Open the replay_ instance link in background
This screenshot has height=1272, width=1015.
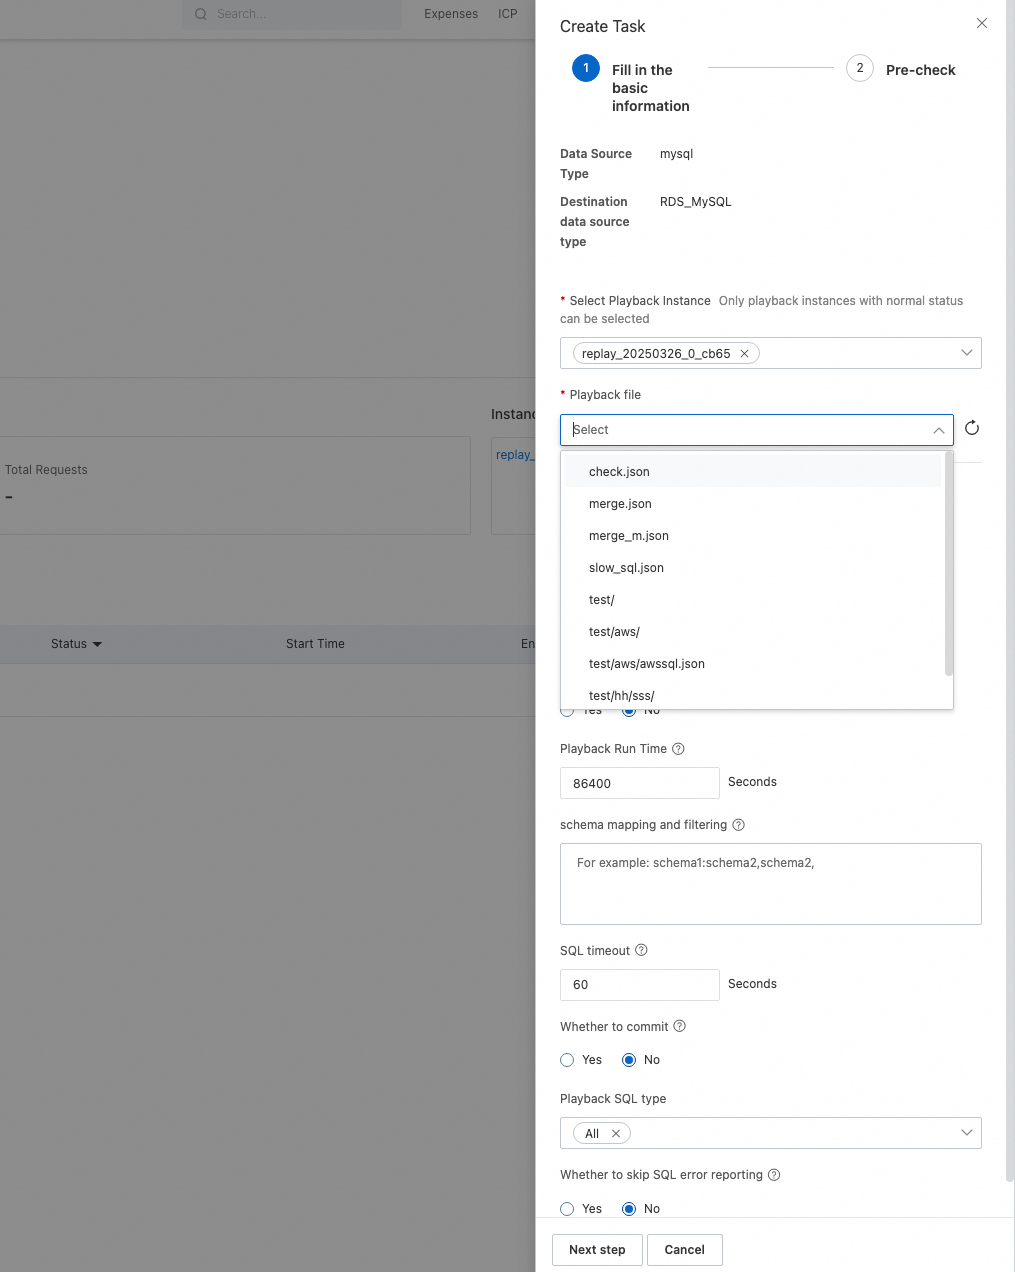click(515, 455)
